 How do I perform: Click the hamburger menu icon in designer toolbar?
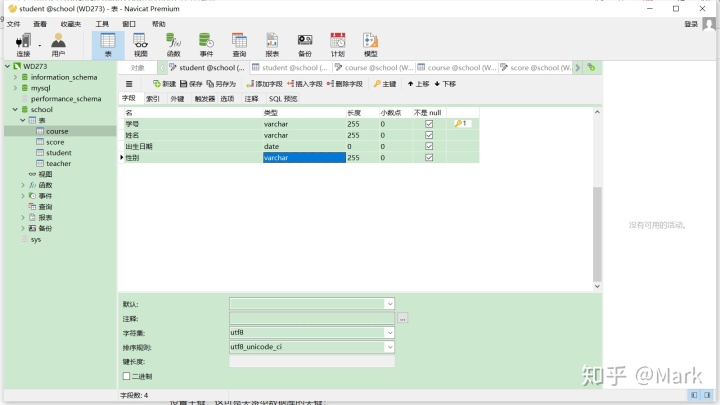(129, 84)
